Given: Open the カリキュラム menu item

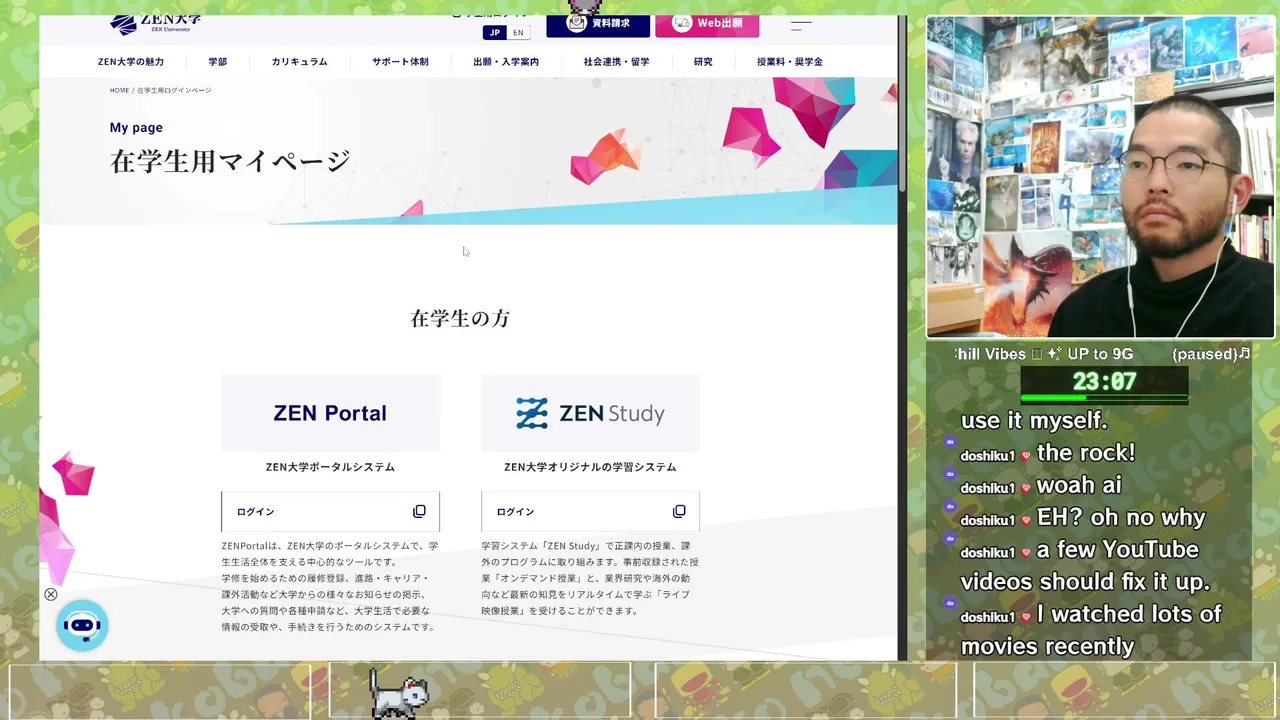Looking at the screenshot, I should 299,62.
